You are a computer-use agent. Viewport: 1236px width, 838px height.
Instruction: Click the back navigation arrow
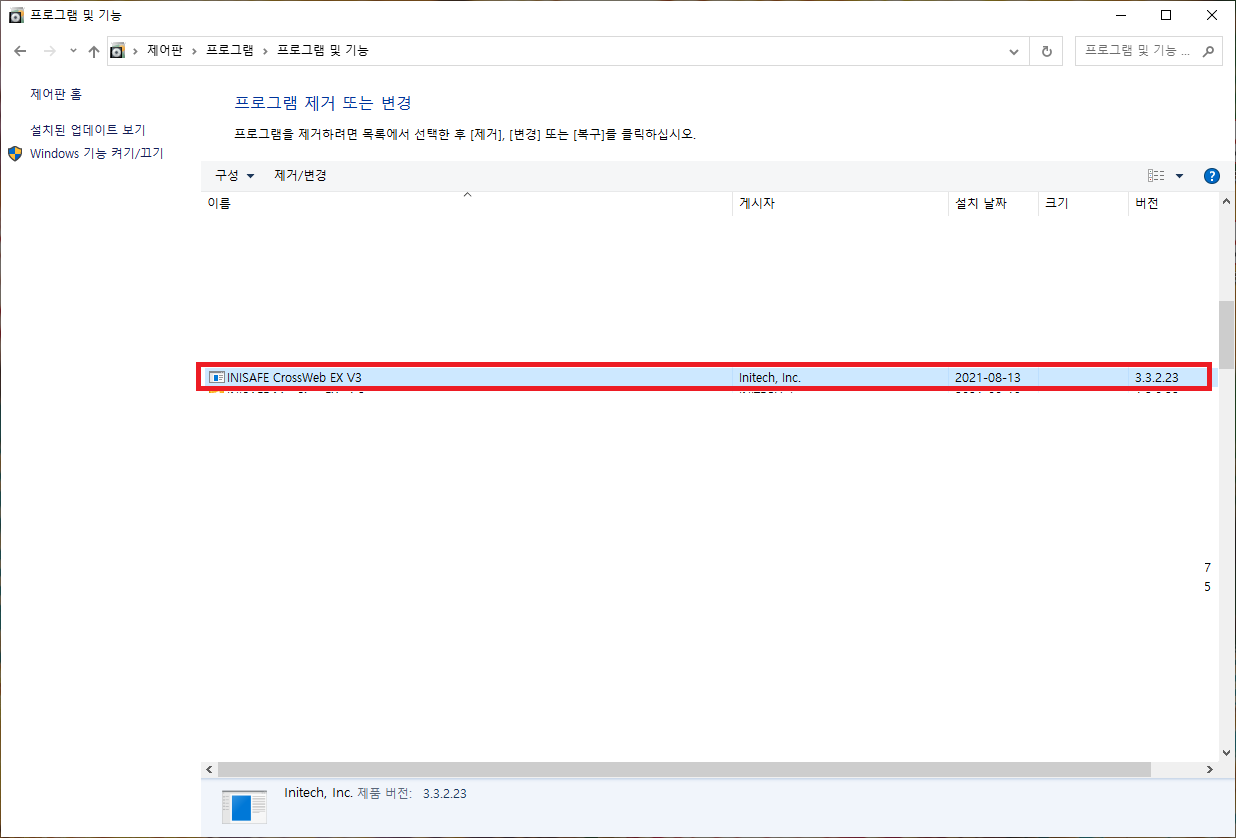pyautogui.click(x=20, y=50)
